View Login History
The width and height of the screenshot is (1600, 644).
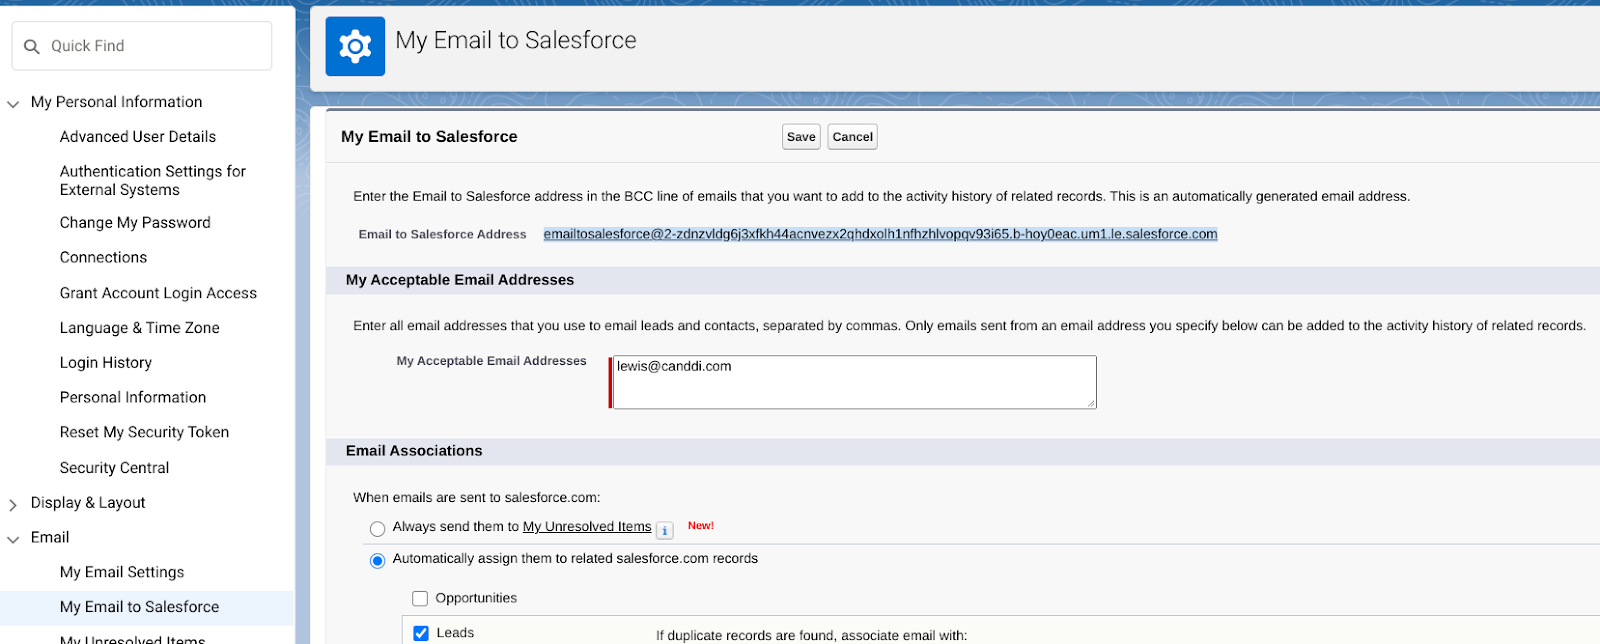(x=106, y=363)
